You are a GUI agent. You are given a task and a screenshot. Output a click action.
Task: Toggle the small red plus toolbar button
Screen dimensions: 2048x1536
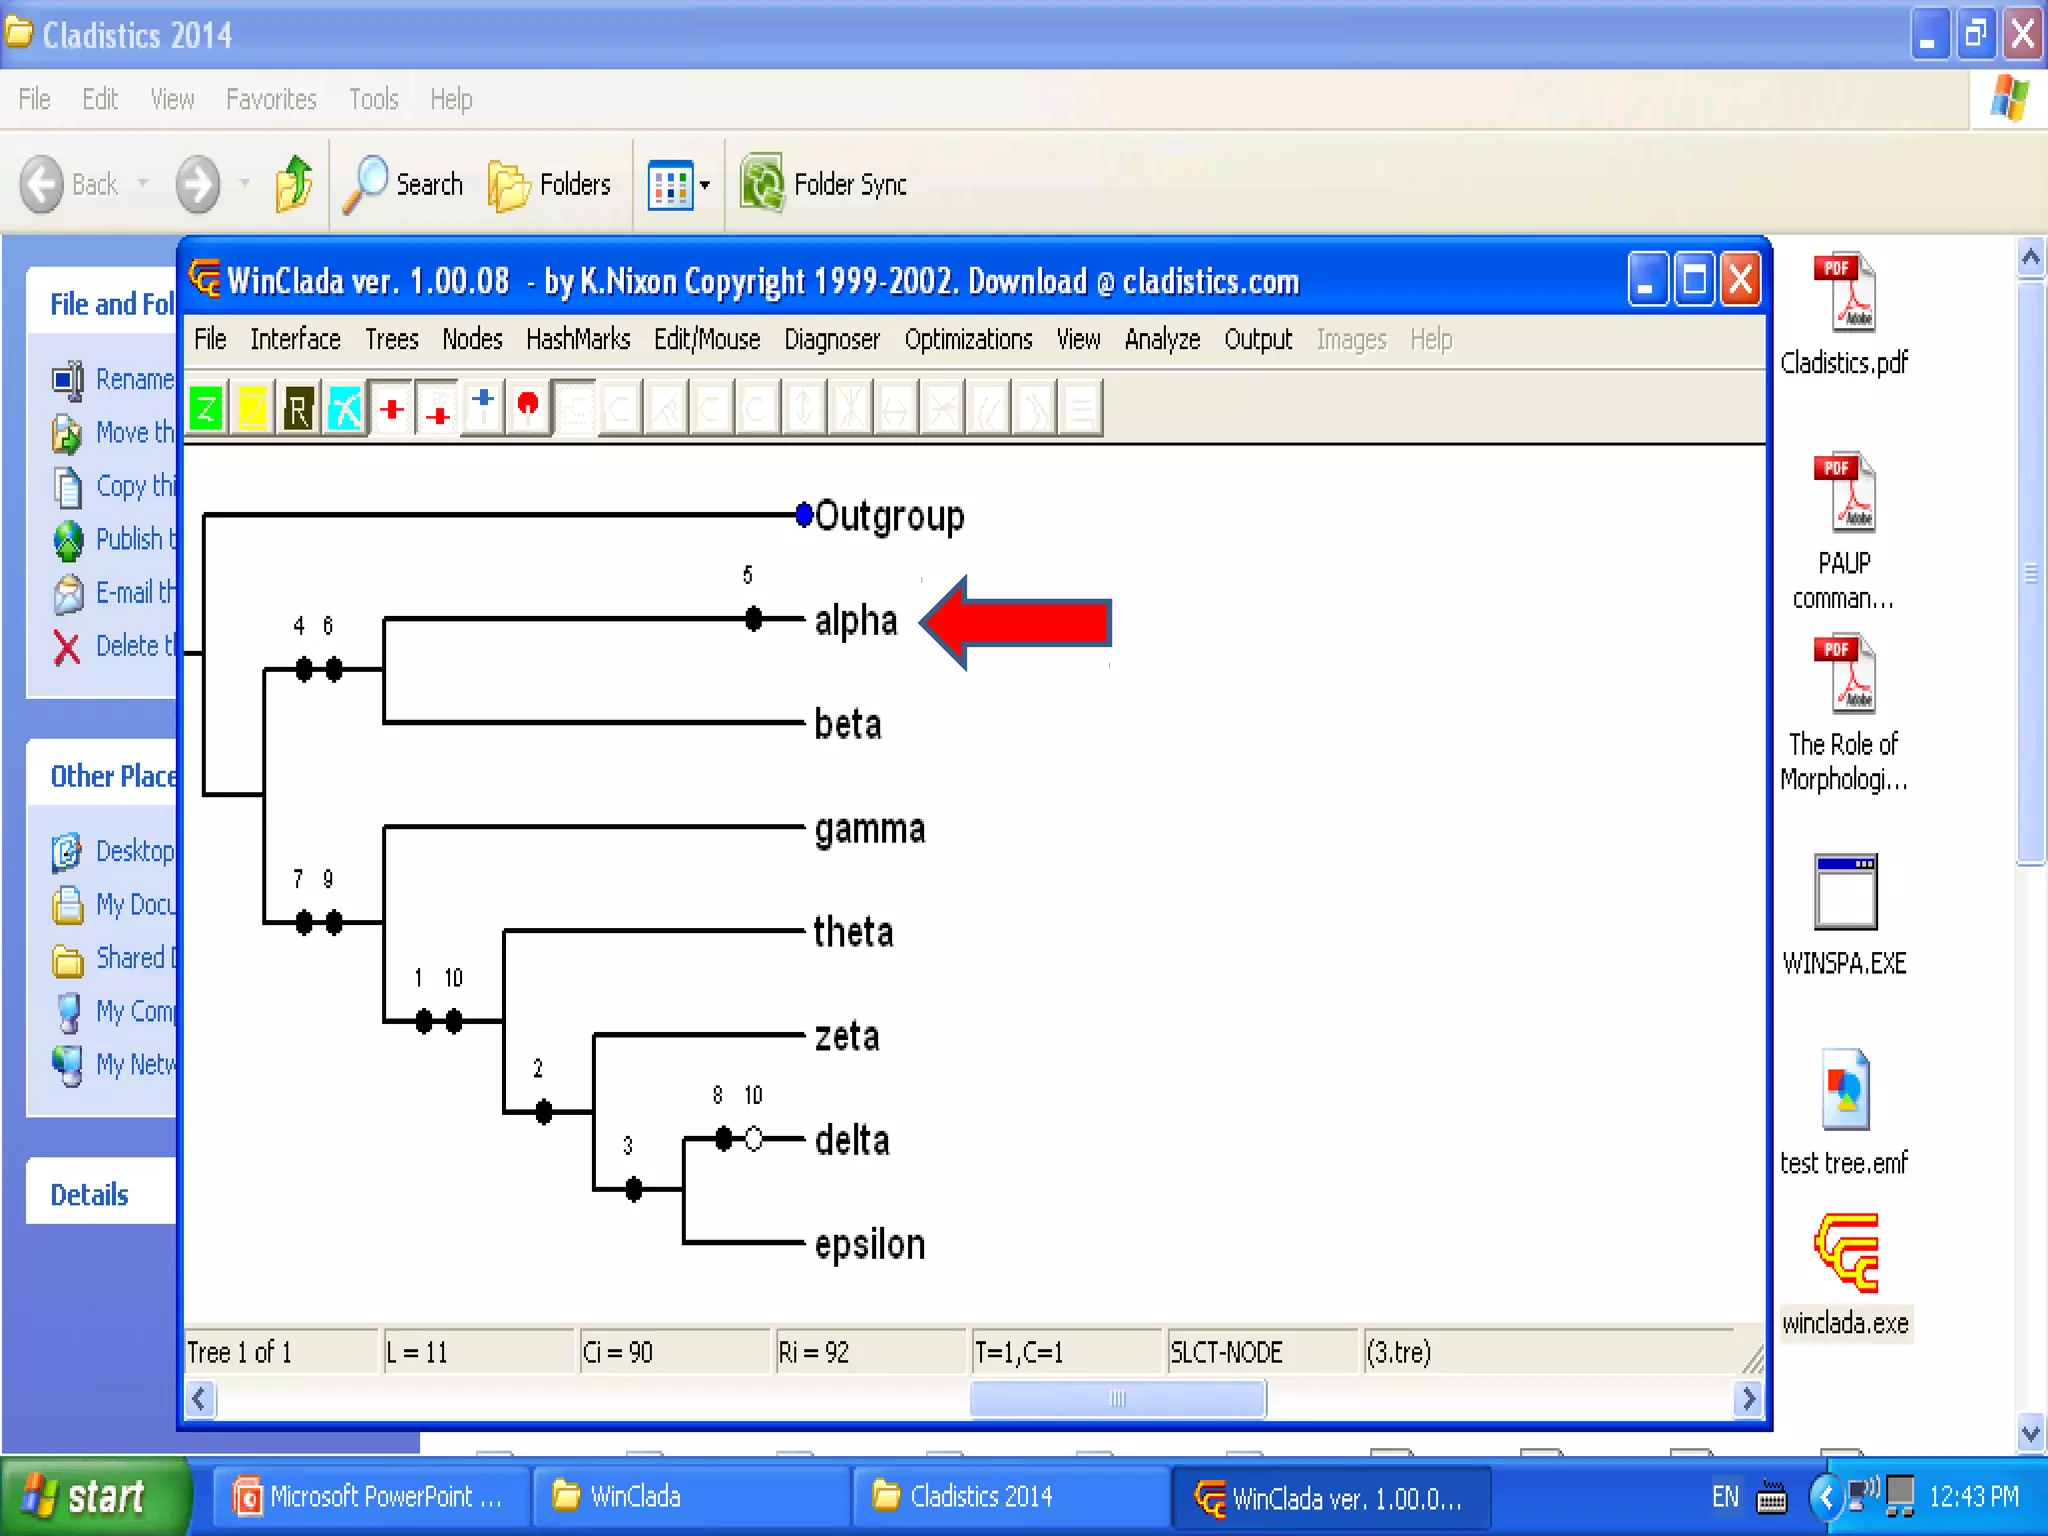438,411
